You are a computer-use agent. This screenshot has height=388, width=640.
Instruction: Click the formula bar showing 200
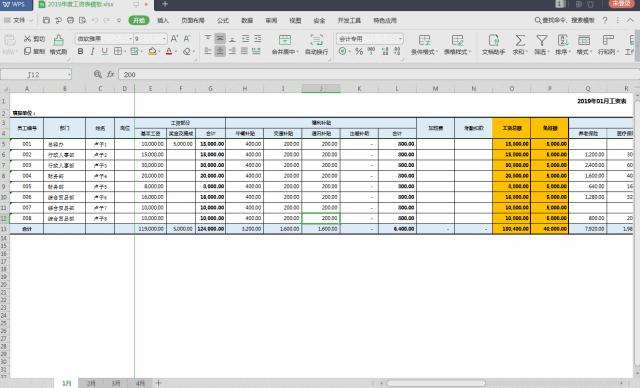pos(379,75)
